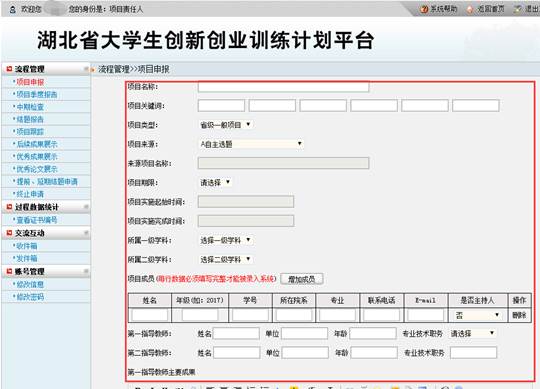Click the 系统帮助 help icon

point(424,9)
